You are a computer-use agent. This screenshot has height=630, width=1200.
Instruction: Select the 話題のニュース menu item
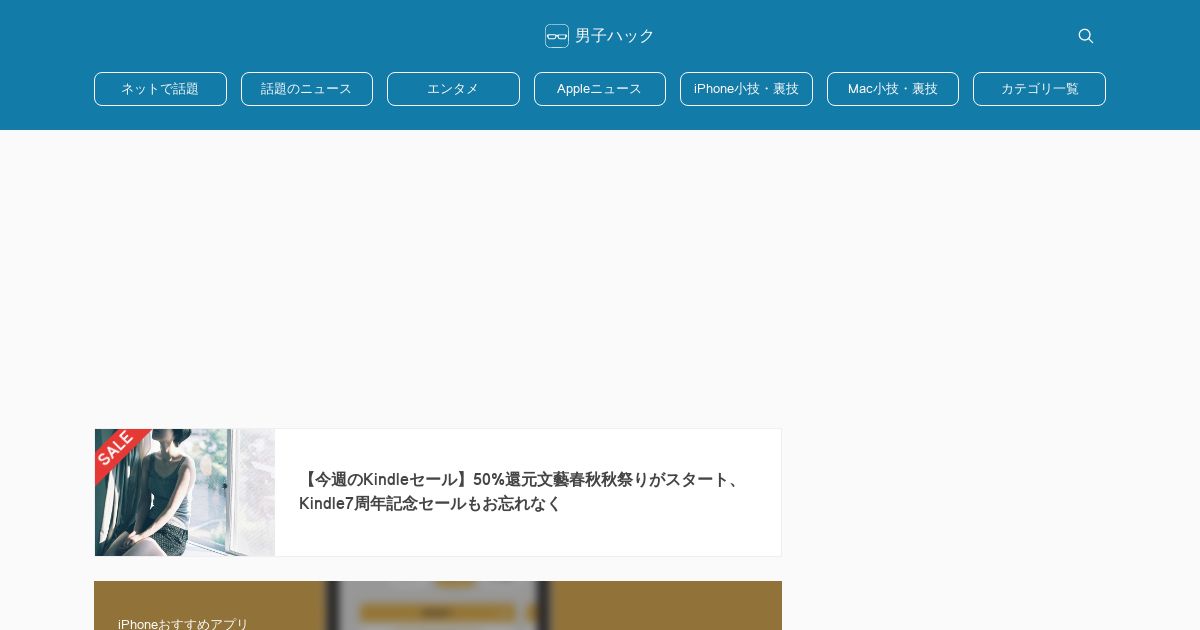[307, 89]
